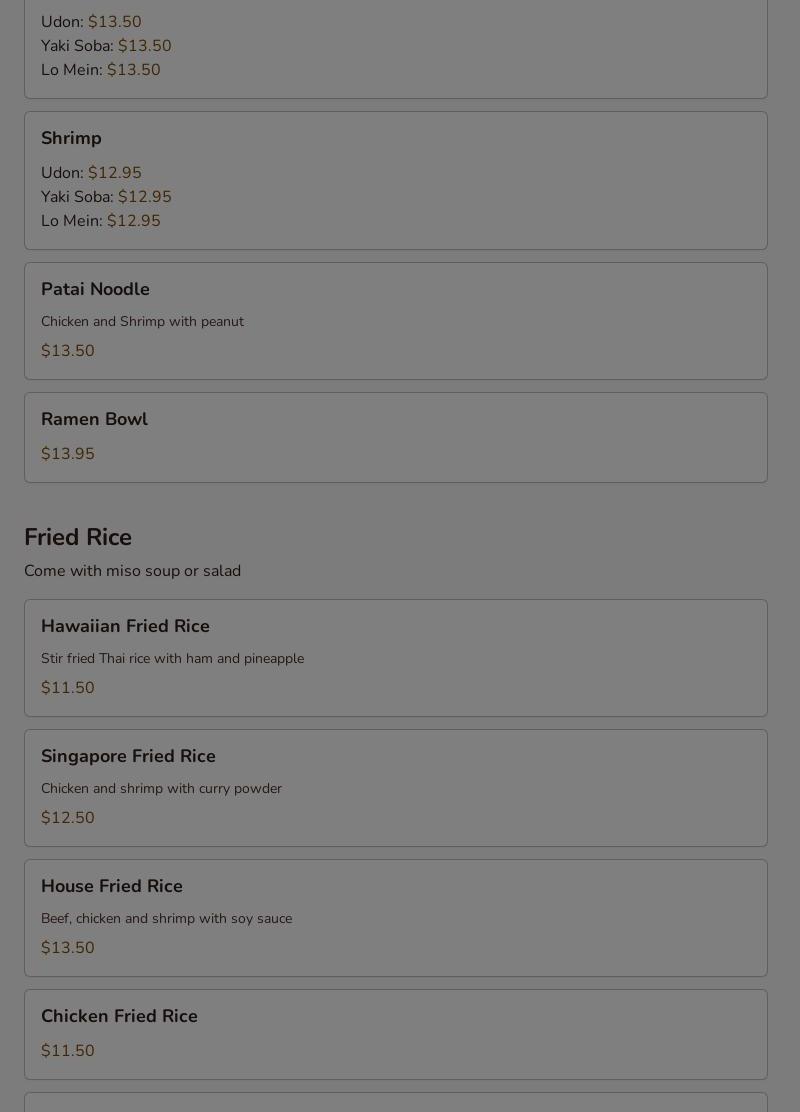Click 'Come with miso soup or salad' note
This screenshot has width=800, height=1112.
point(133,570)
